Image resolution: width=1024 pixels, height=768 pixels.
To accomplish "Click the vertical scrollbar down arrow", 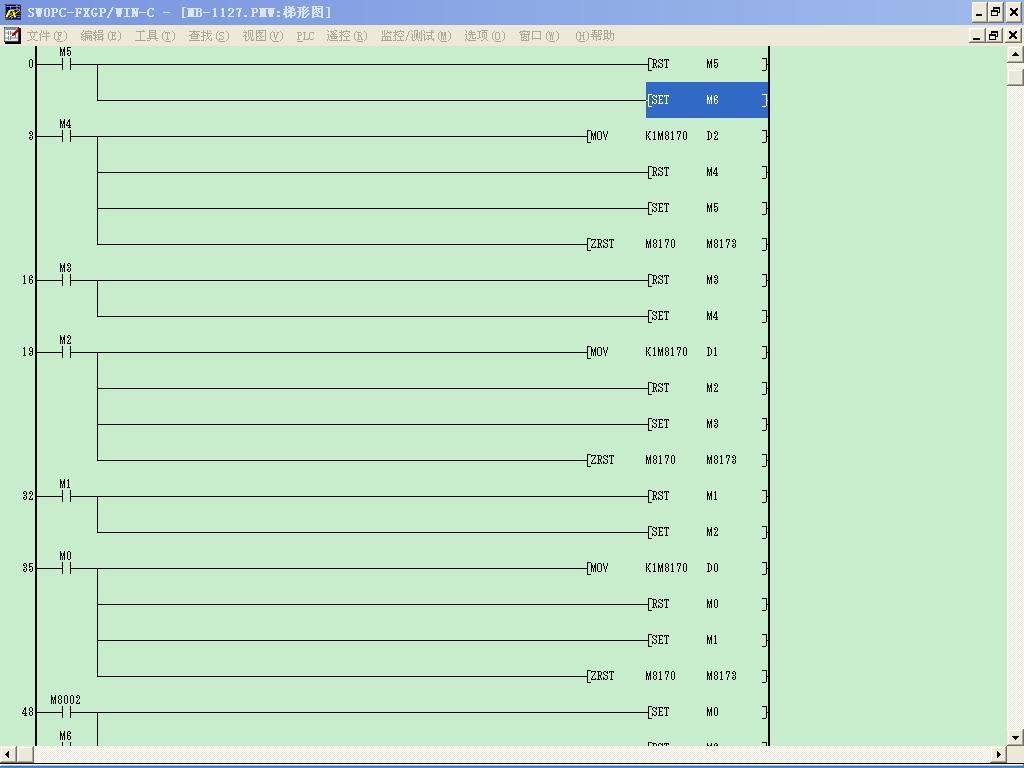I will [1015, 737].
